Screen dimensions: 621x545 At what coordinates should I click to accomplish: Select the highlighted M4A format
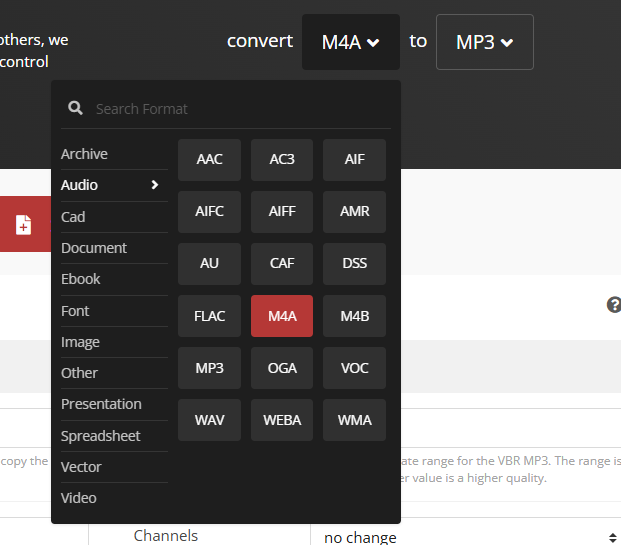pyautogui.click(x=282, y=316)
